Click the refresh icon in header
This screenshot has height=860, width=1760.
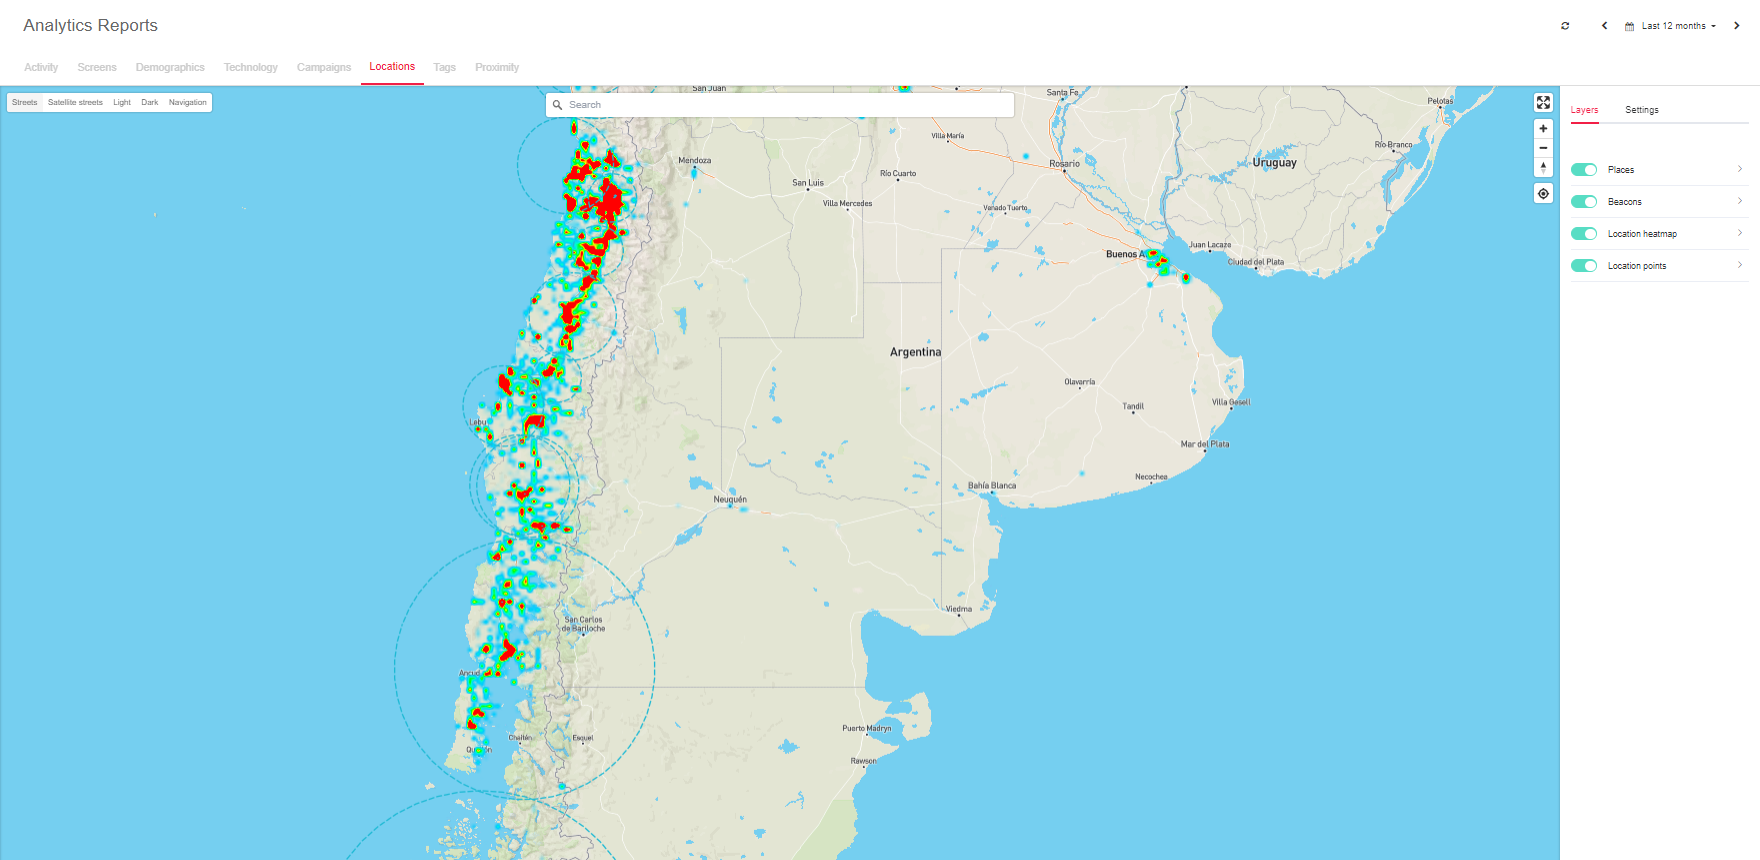[1565, 26]
